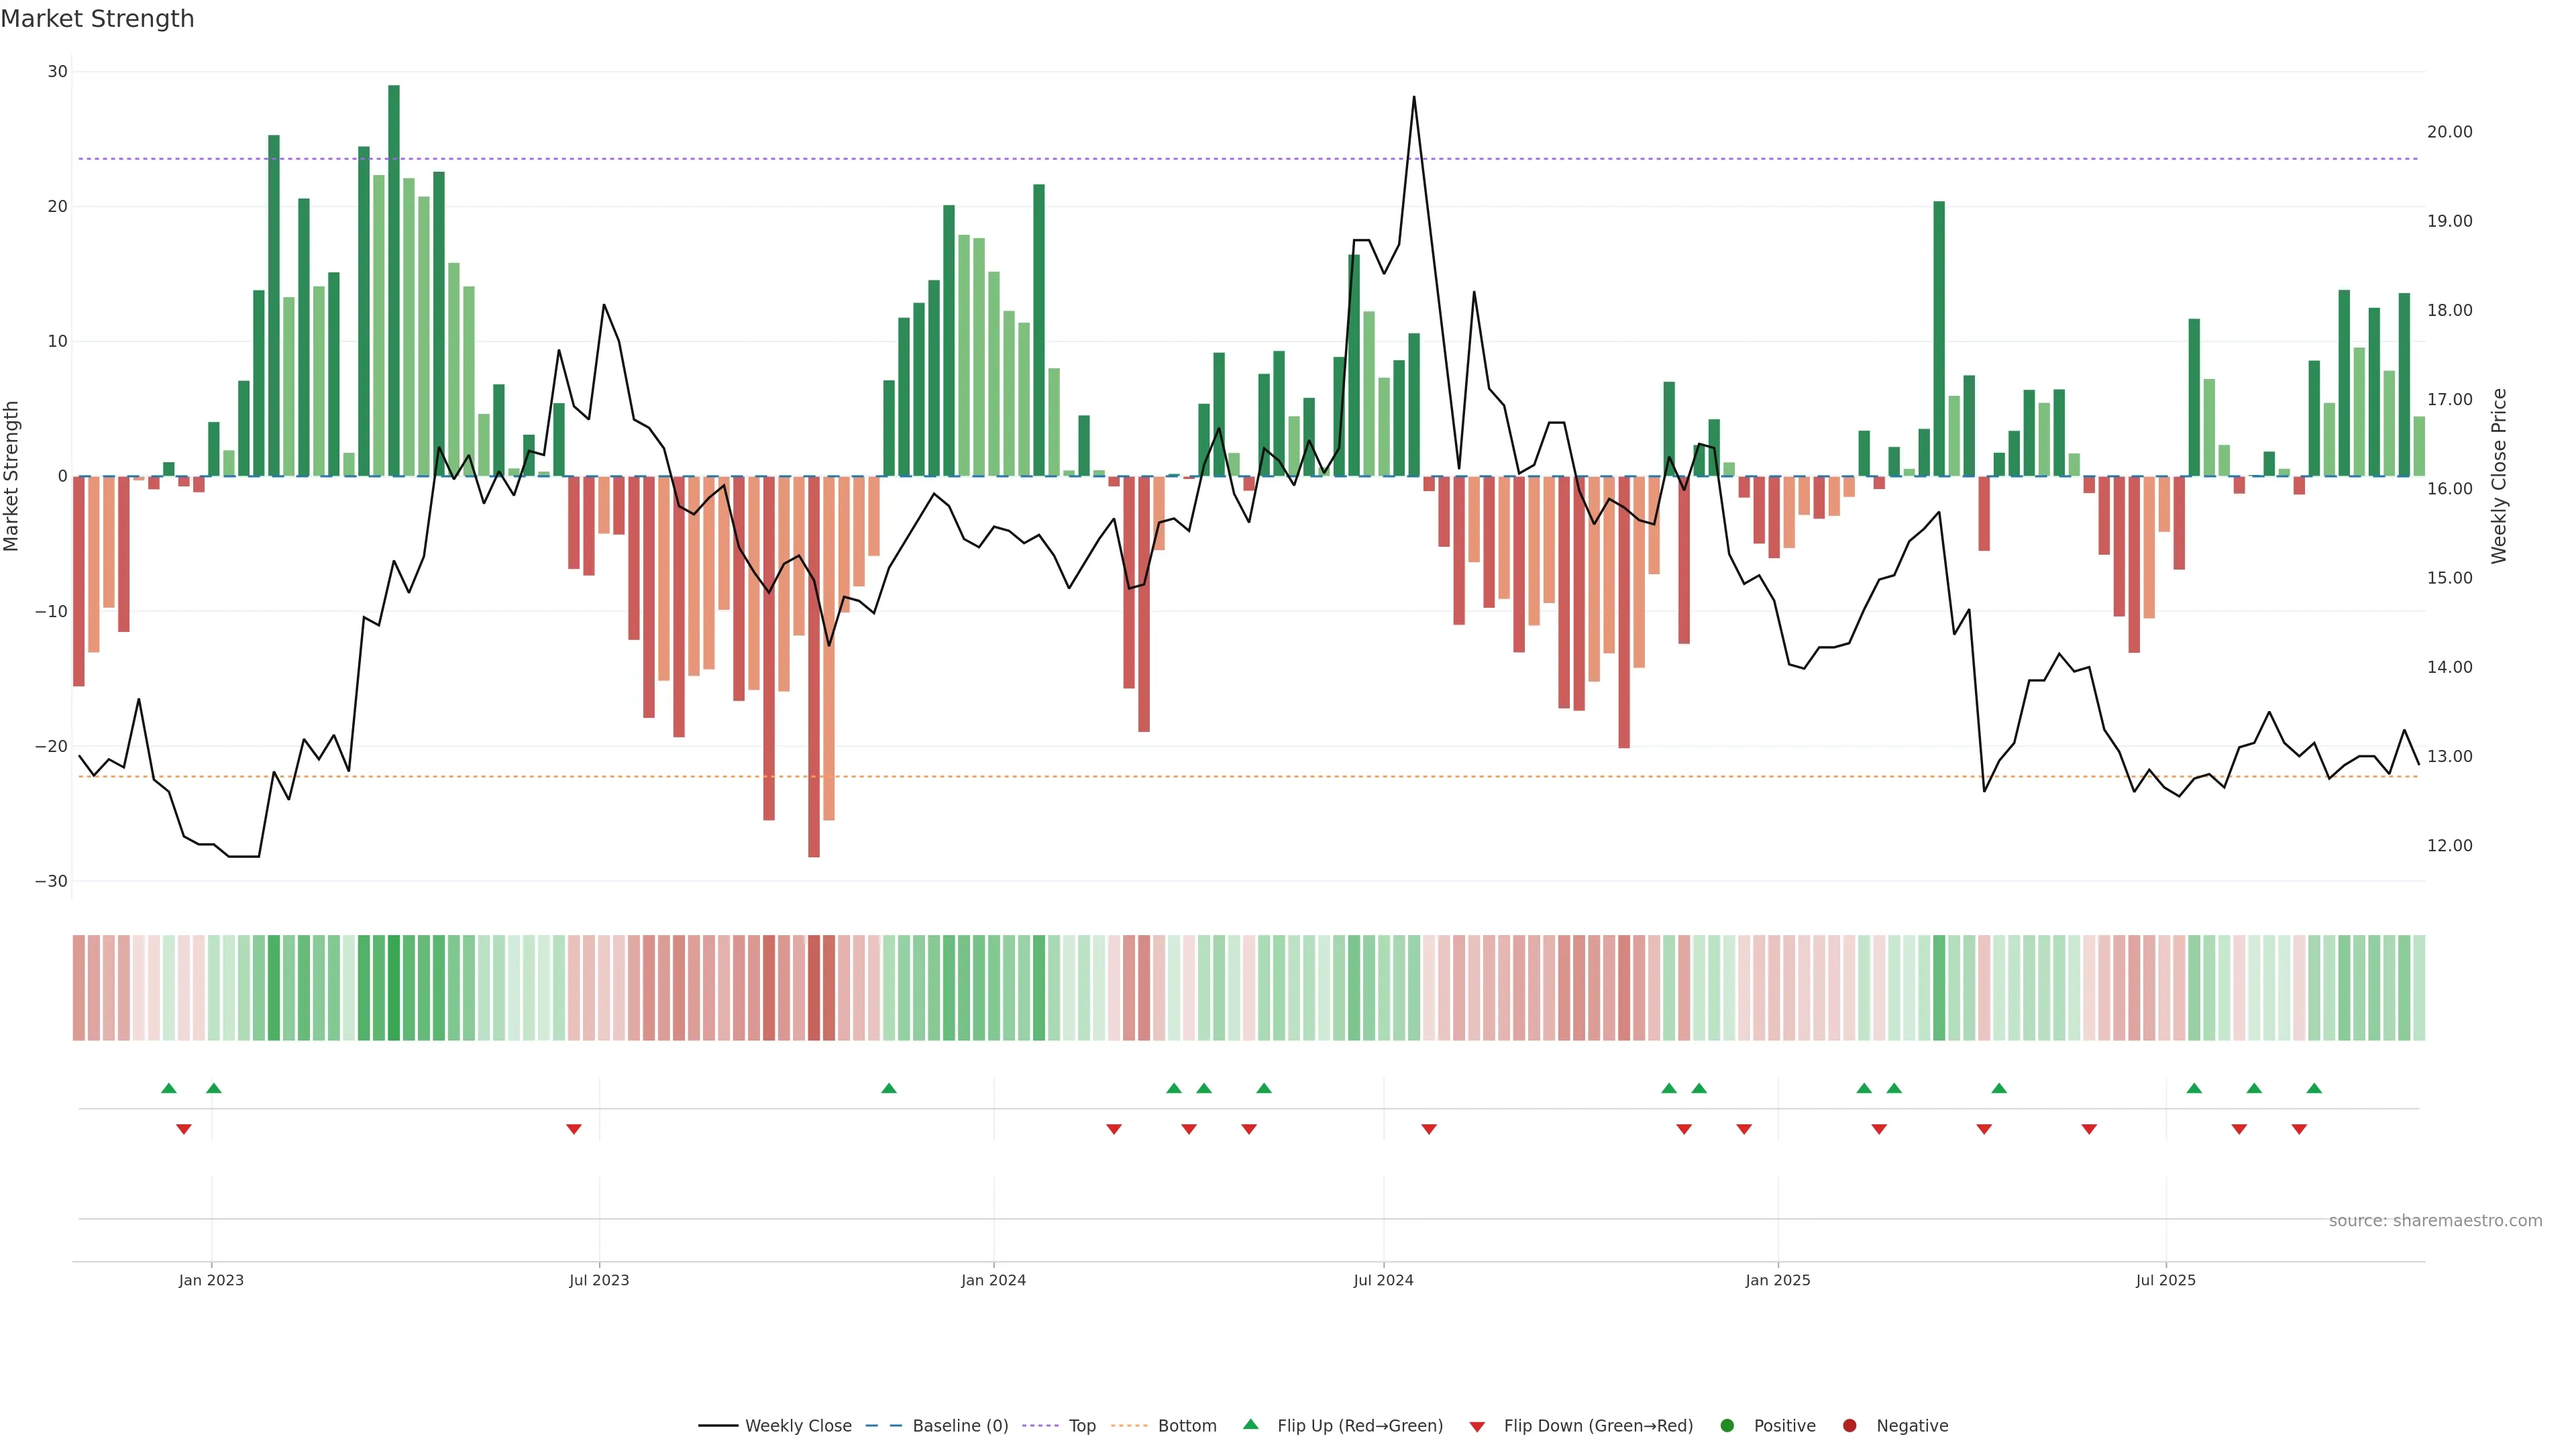Click the lone flip-up triangle before Jan 2024
The height and width of the screenshot is (1449, 2576).
coord(889,1088)
